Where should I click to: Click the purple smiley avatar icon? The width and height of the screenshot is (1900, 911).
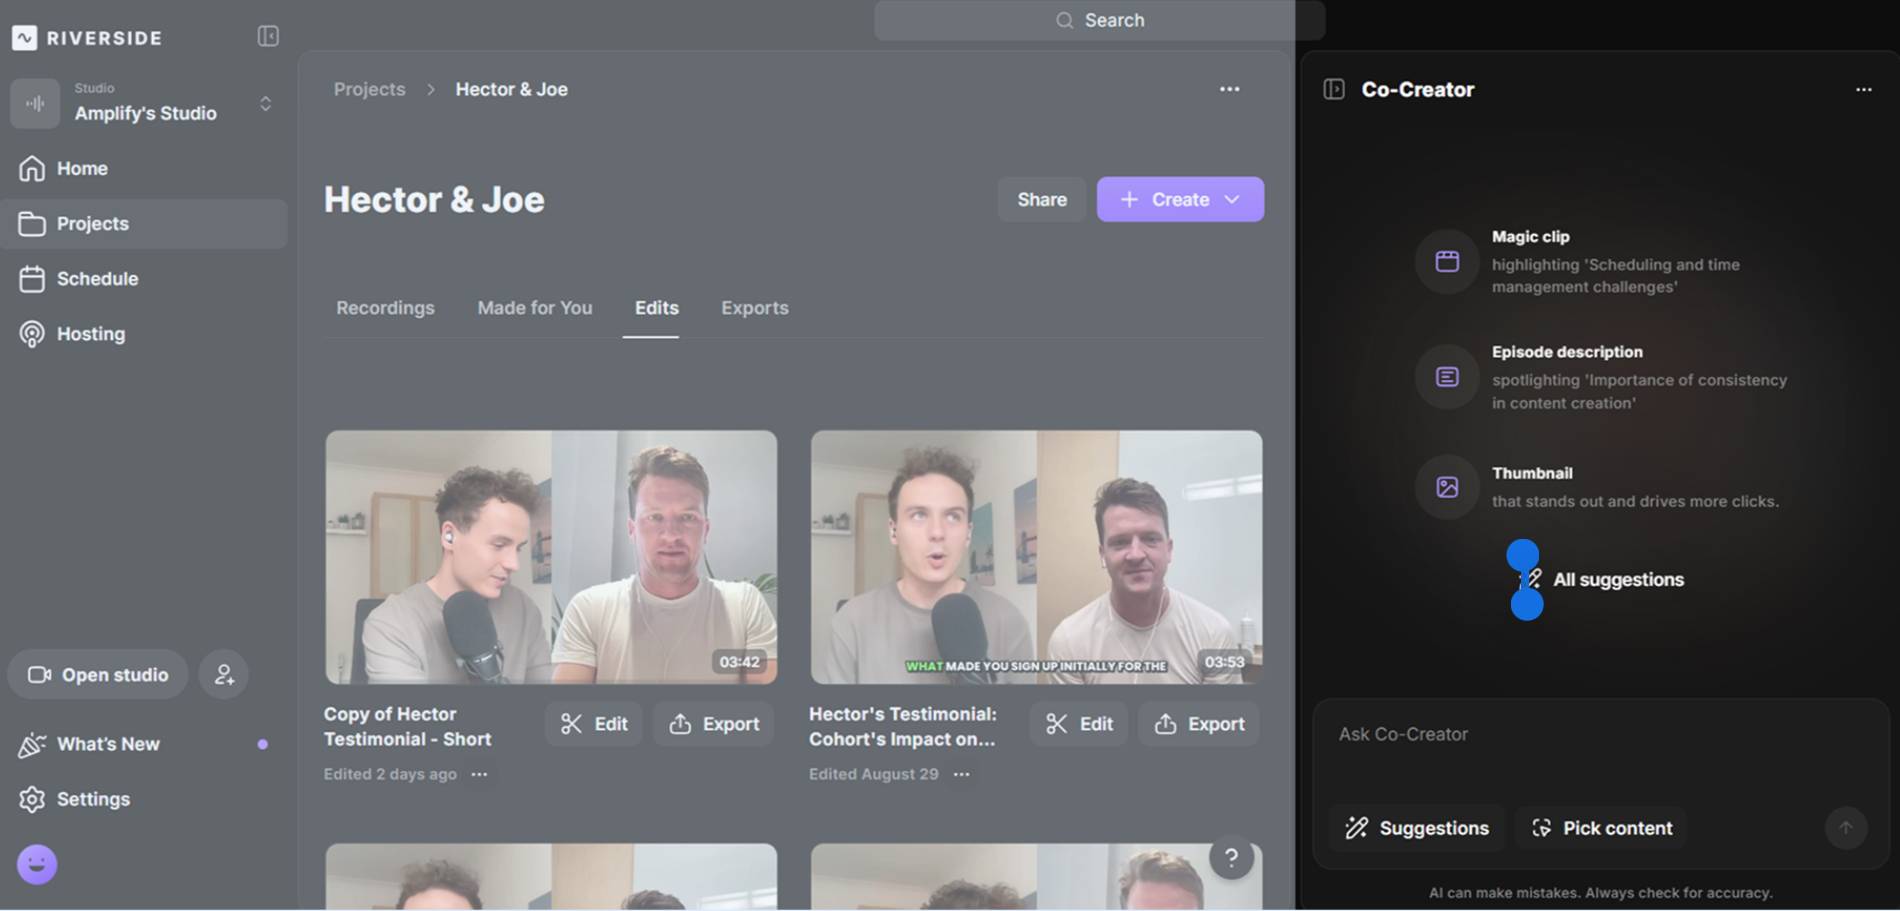(37, 864)
